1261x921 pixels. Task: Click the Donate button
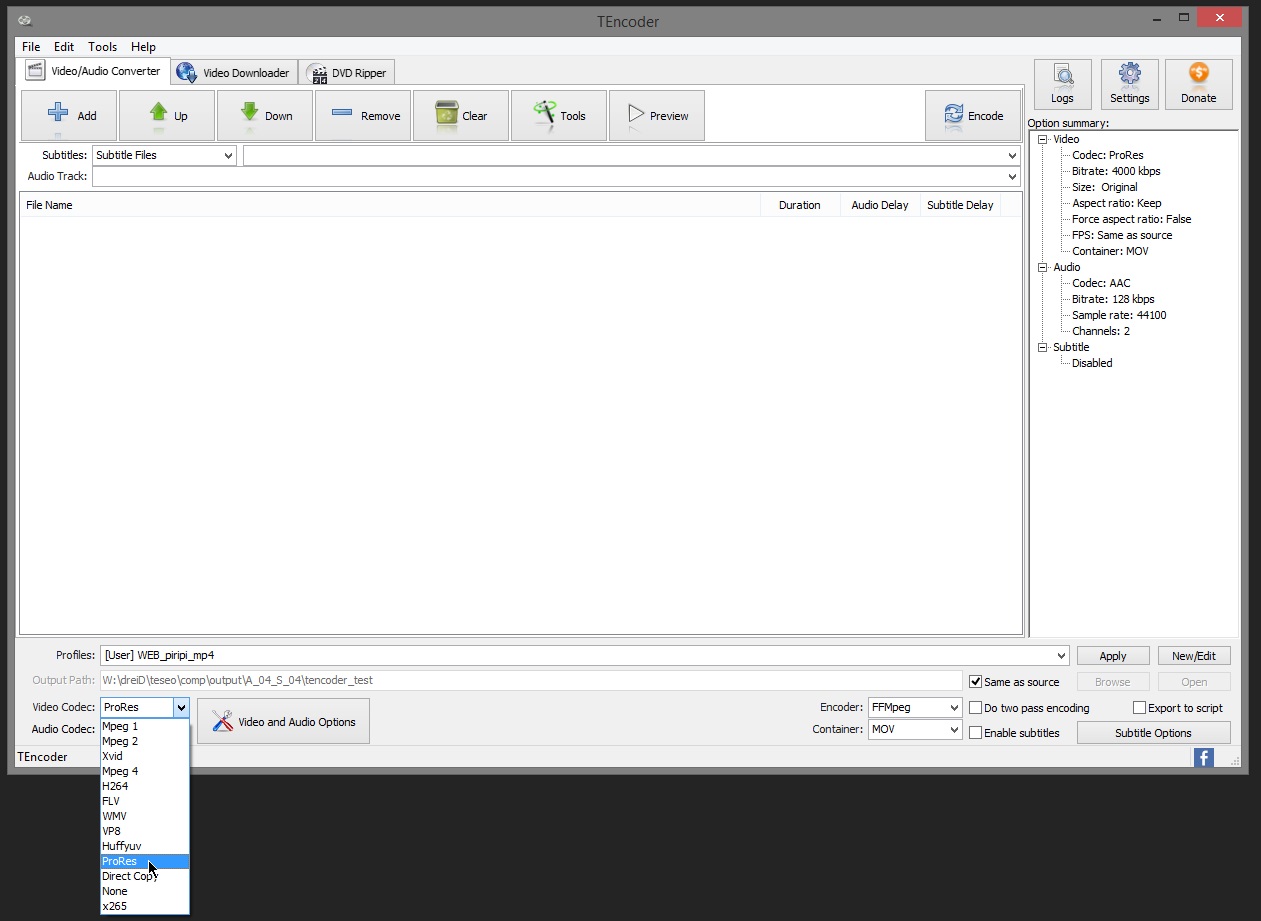(x=1199, y=84)
